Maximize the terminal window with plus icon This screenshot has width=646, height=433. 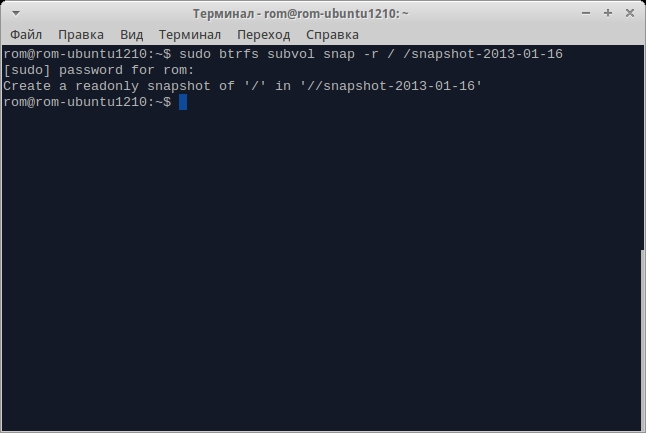click(608, 13)
